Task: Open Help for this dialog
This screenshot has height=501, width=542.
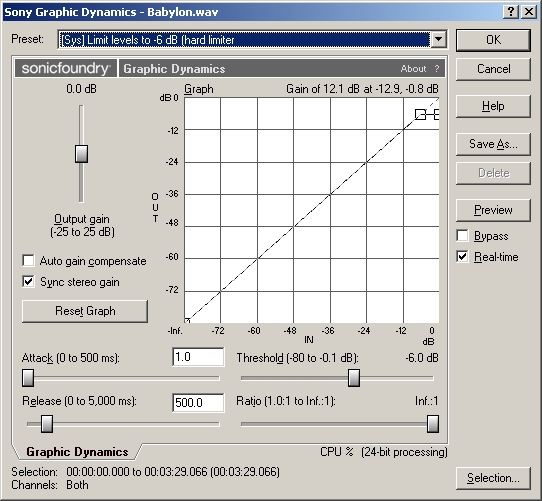Action: coord(493,106)
